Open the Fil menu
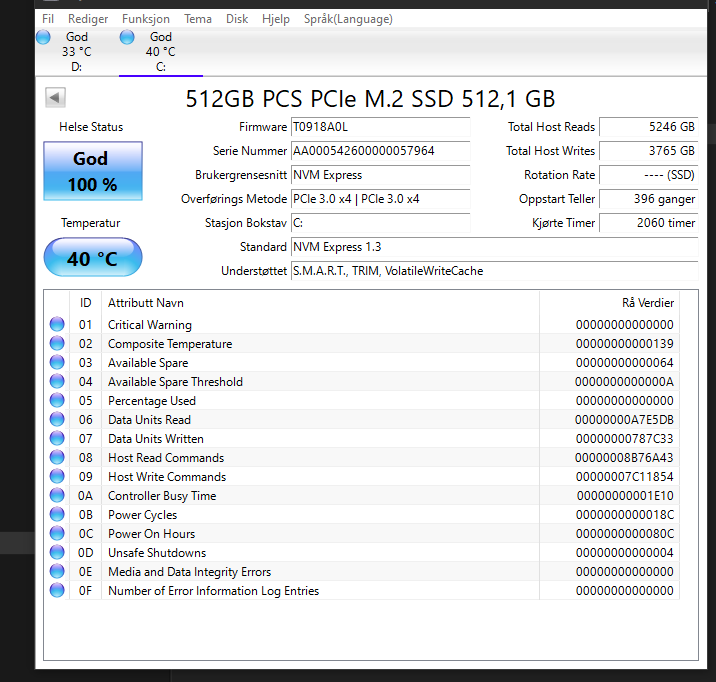This screenshot has width=716, height=682. [47, 19]
